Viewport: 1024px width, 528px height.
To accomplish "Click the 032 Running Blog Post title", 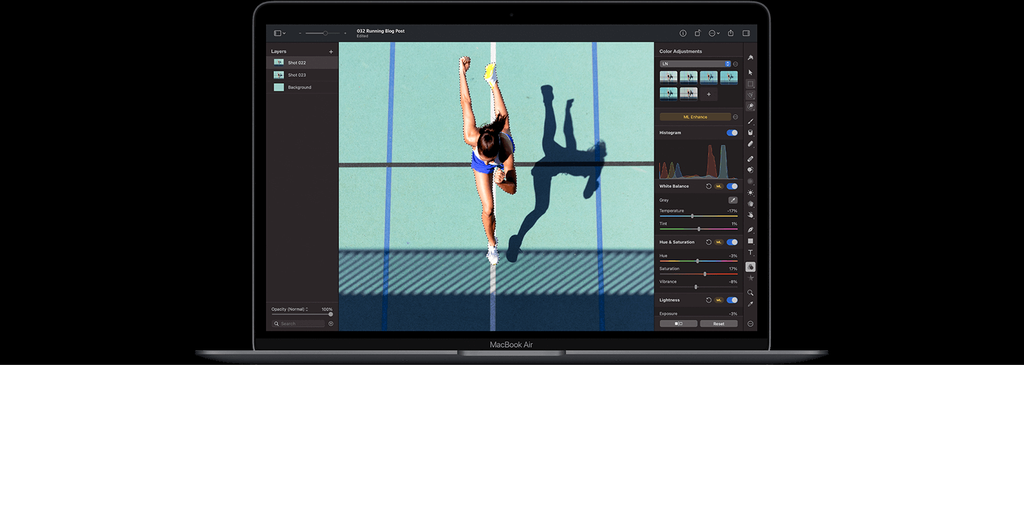I will pos(381,31).
